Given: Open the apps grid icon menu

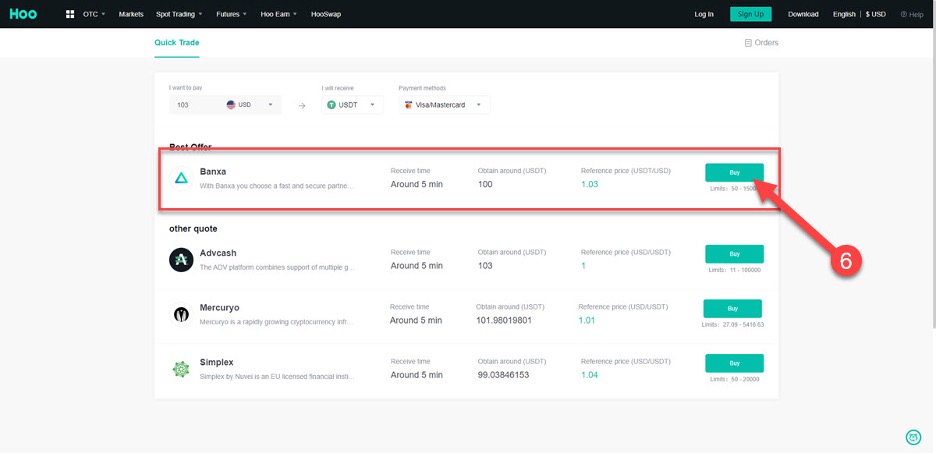Looking at the screenshot, I should (69, 14).
